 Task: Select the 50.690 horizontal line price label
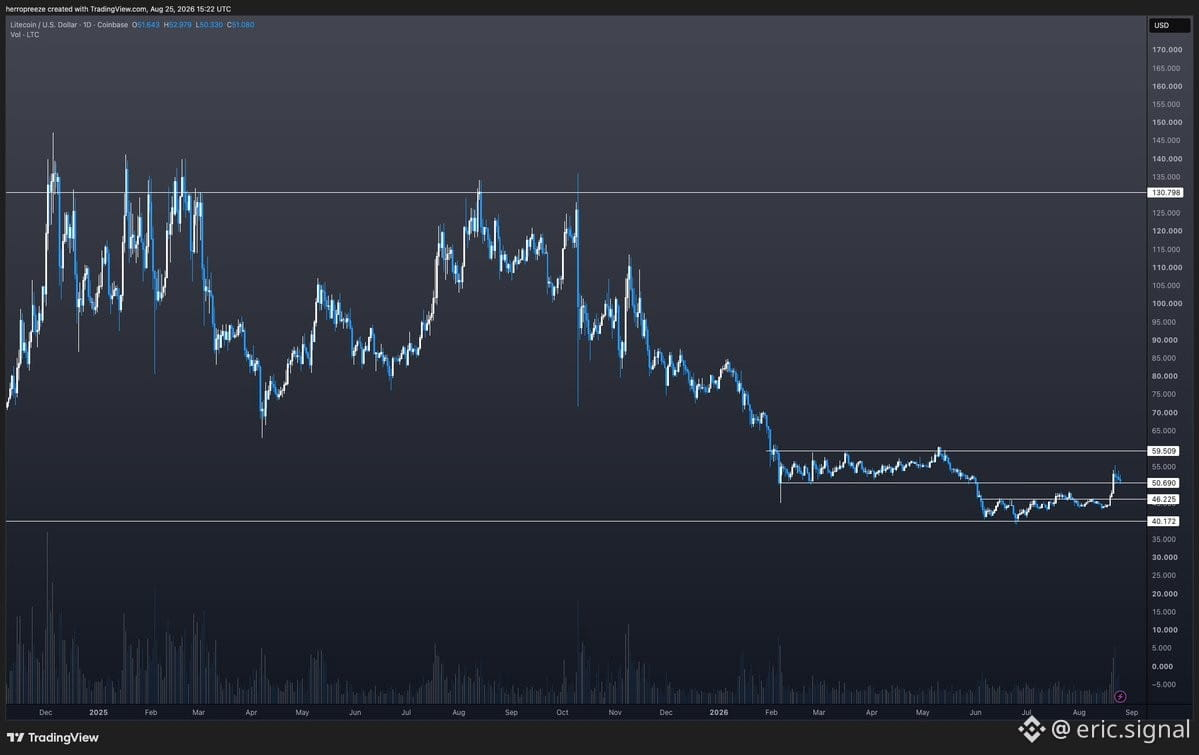tap(1164, 483)
